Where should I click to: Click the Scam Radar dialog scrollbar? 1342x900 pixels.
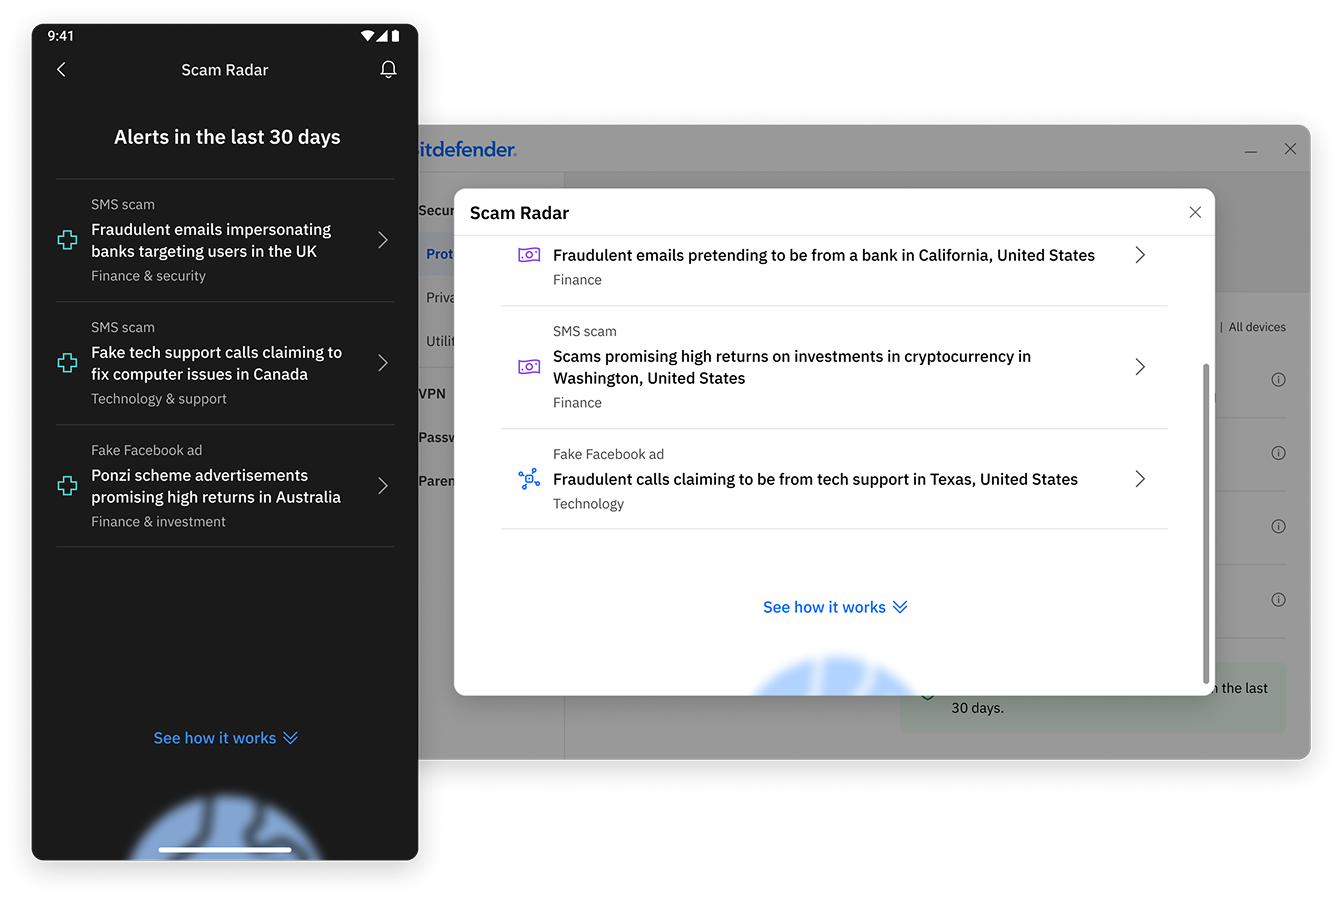coord(1206,523)
